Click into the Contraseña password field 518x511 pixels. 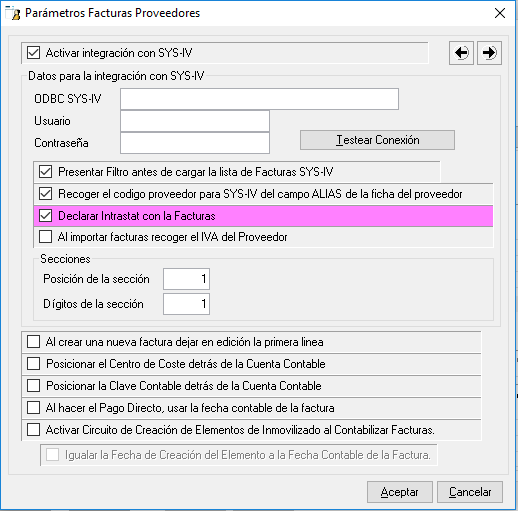click(195, 143)
